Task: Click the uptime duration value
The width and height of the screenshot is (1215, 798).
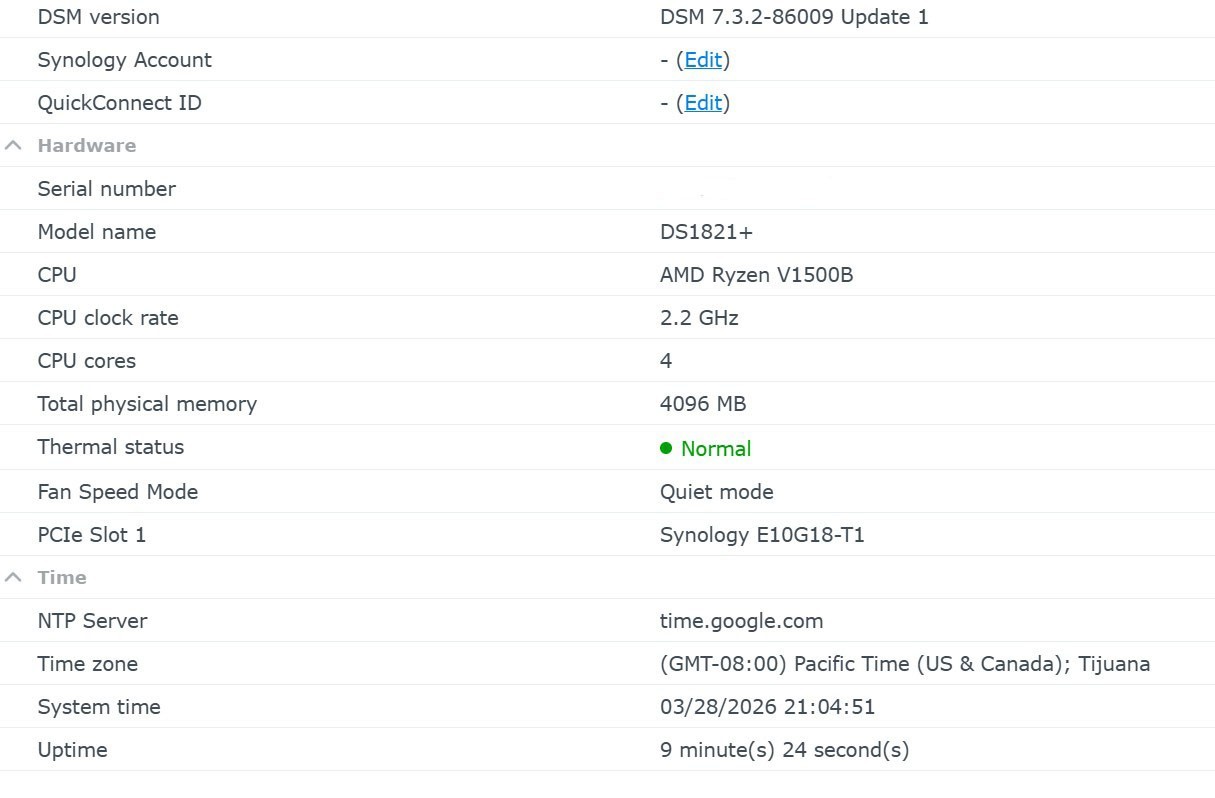Action: [784, 750]
